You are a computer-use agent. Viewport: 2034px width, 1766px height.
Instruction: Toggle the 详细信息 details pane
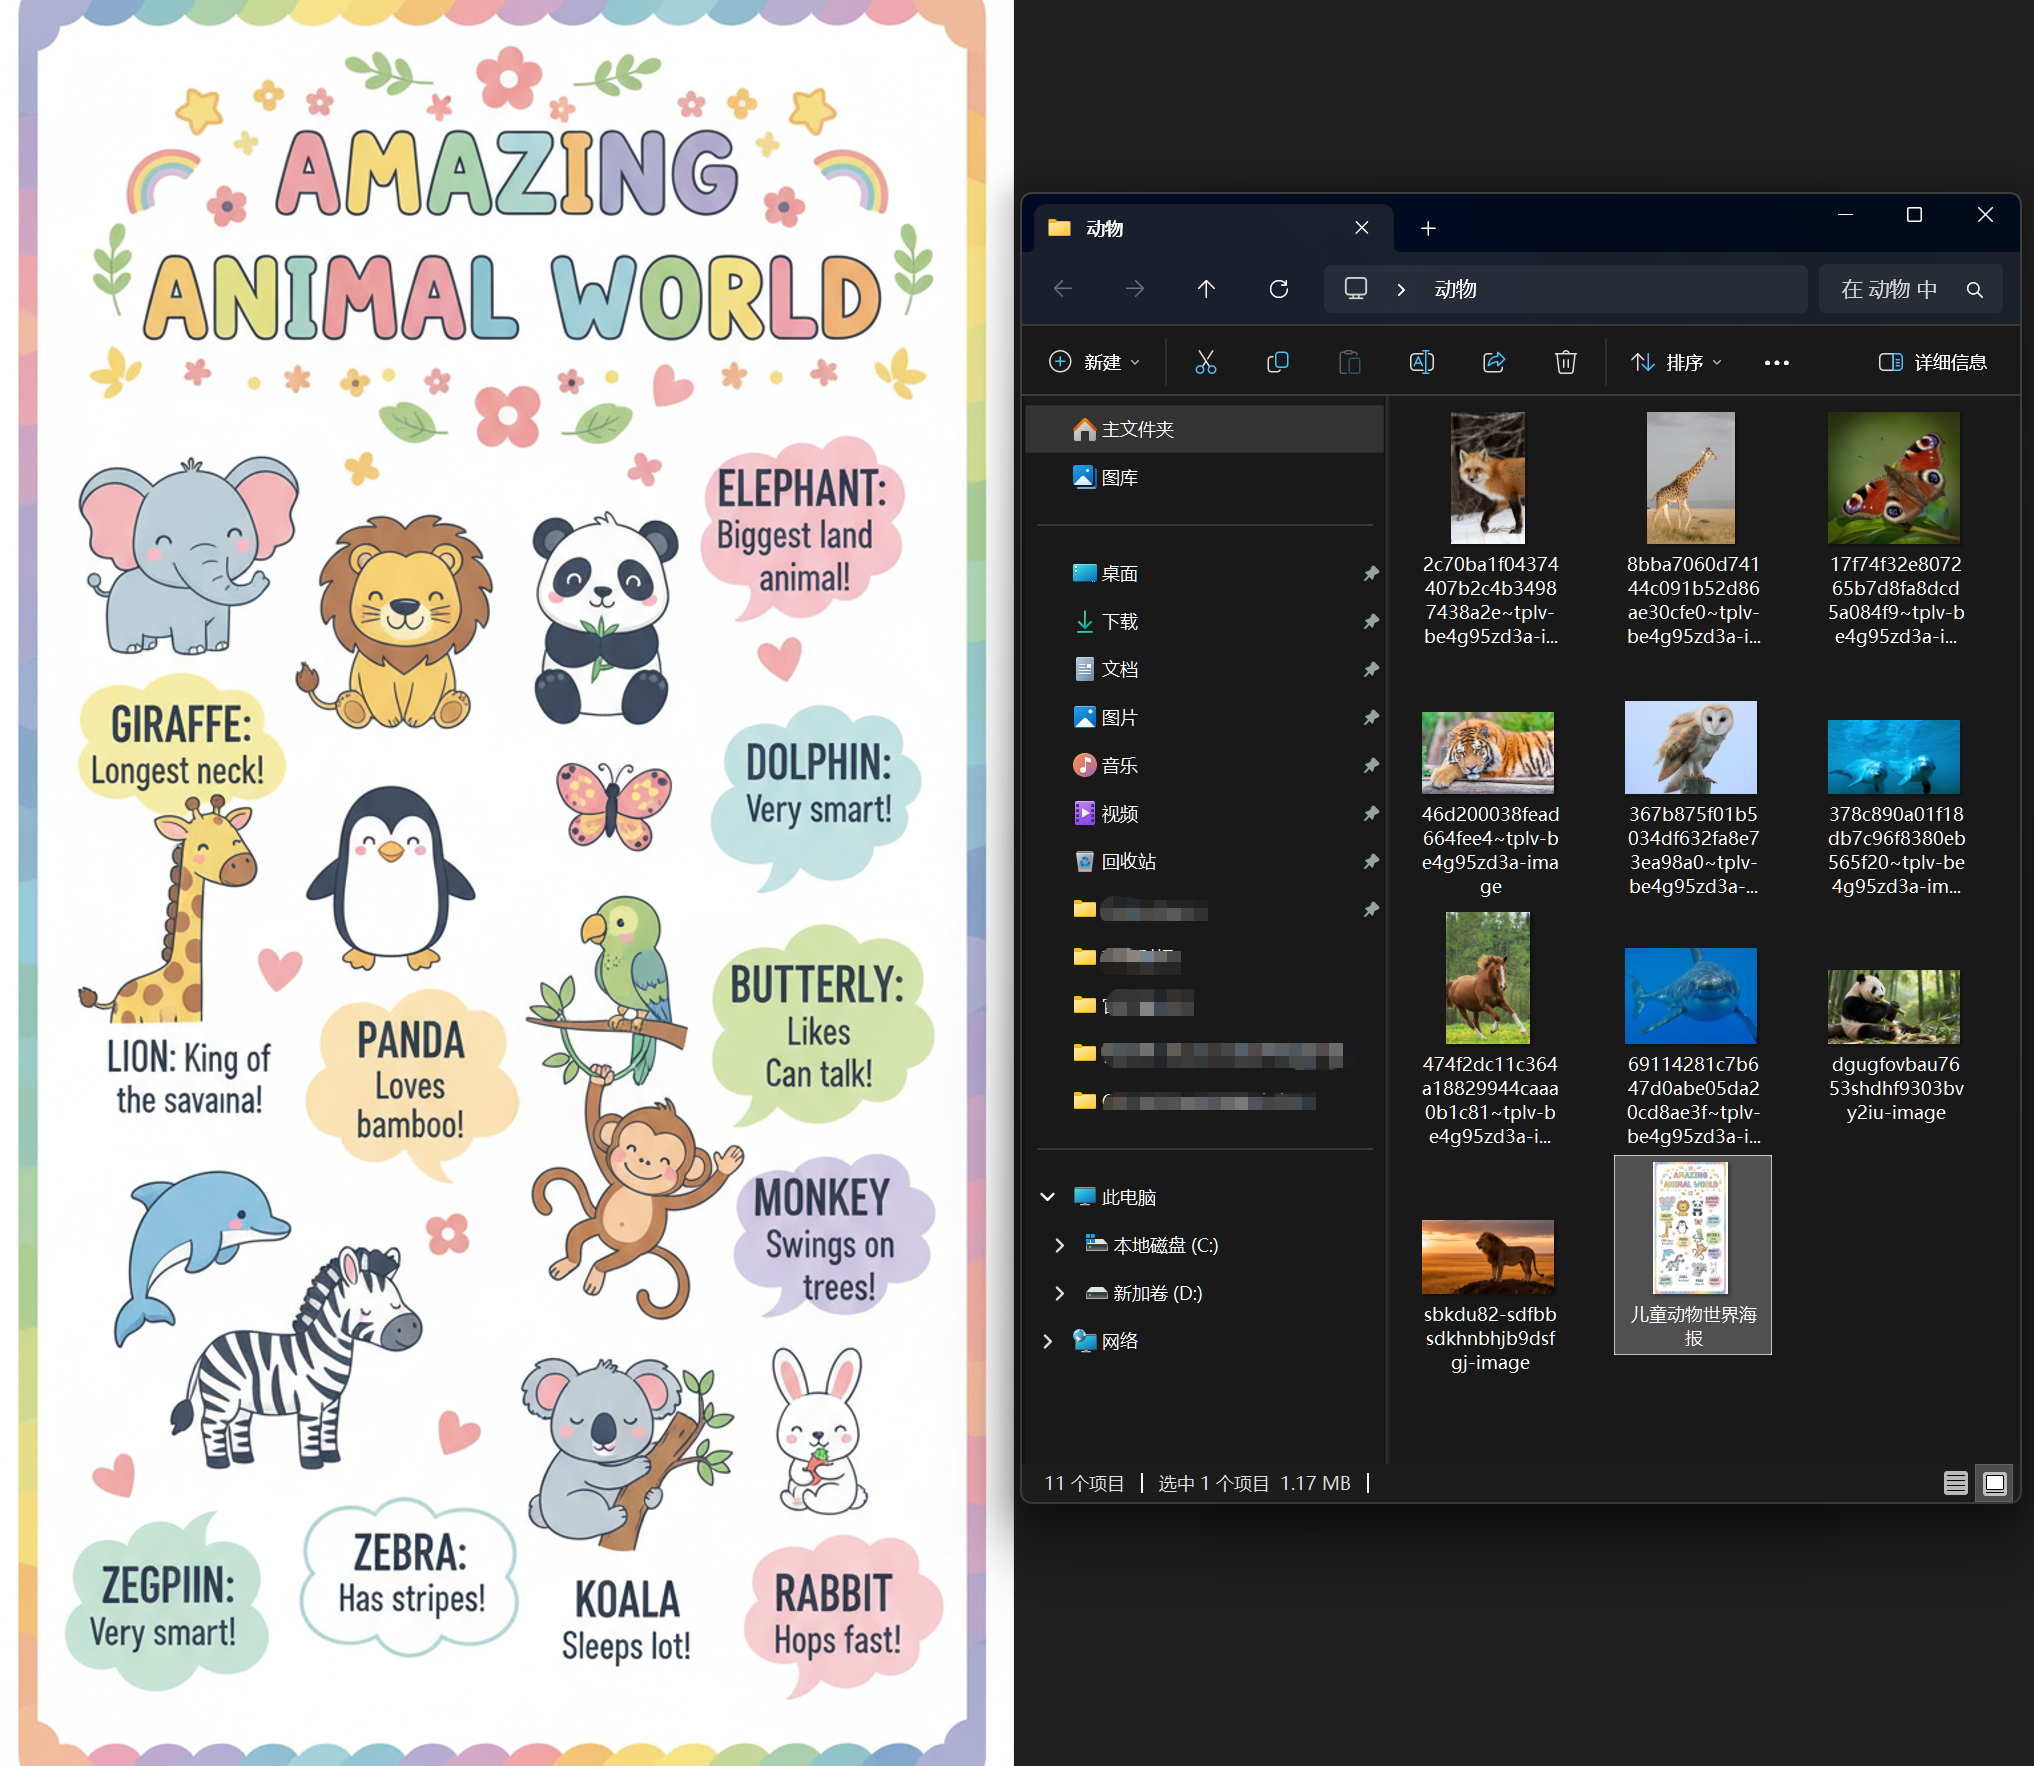tap(1932, 362)
